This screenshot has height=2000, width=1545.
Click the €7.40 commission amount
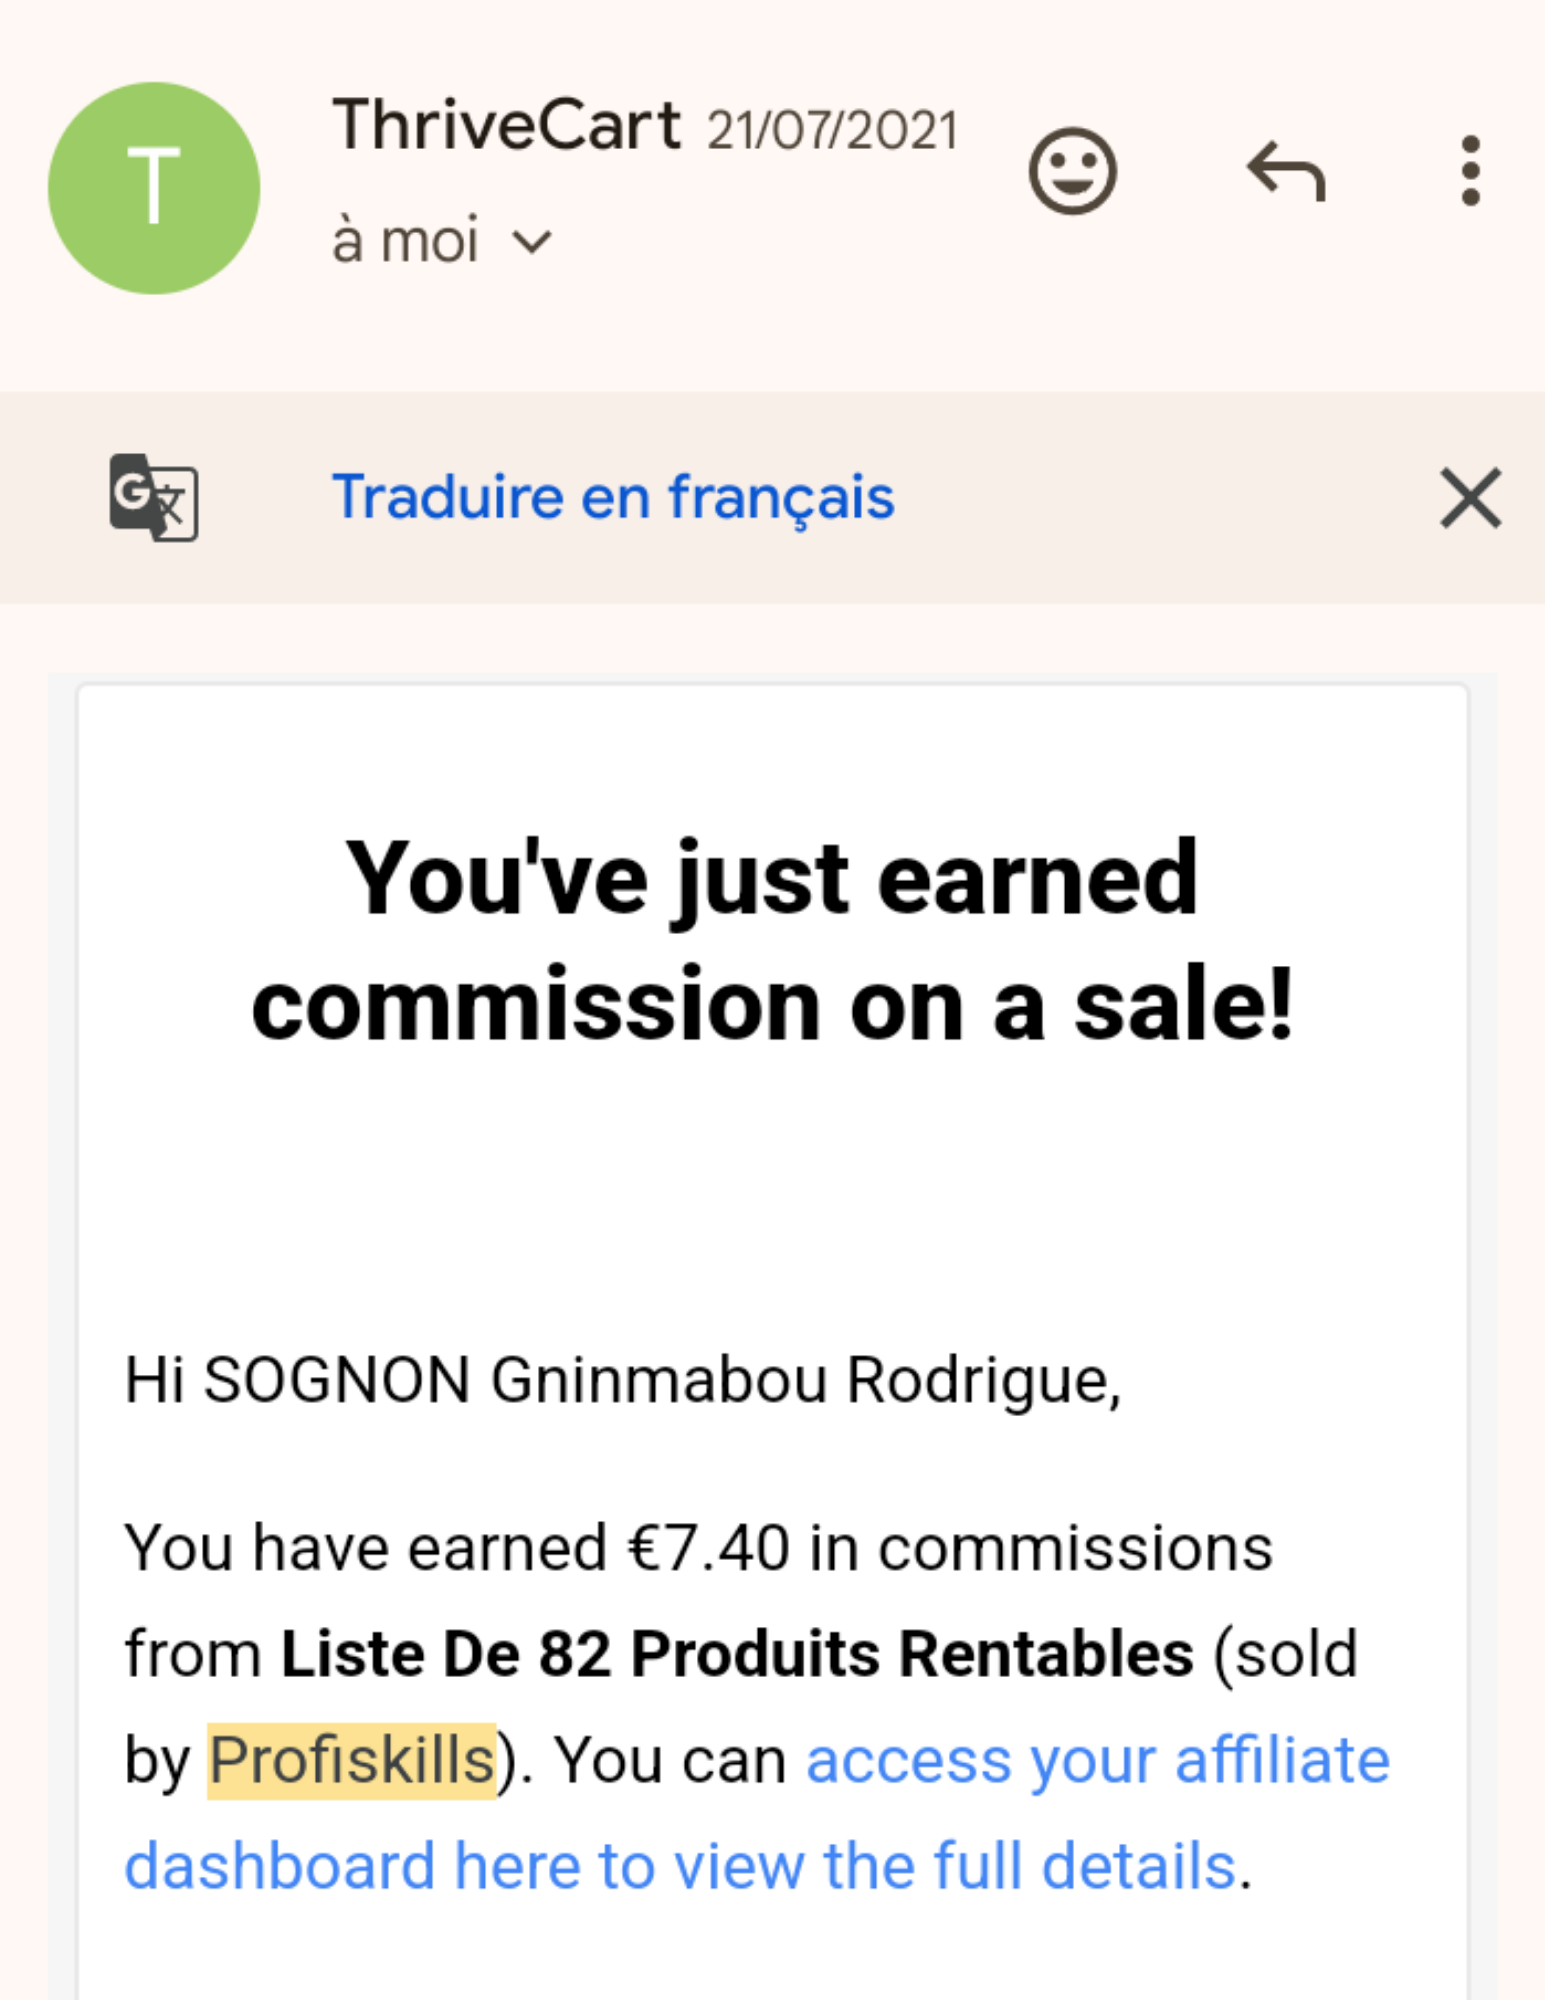tap(708, 1548)
